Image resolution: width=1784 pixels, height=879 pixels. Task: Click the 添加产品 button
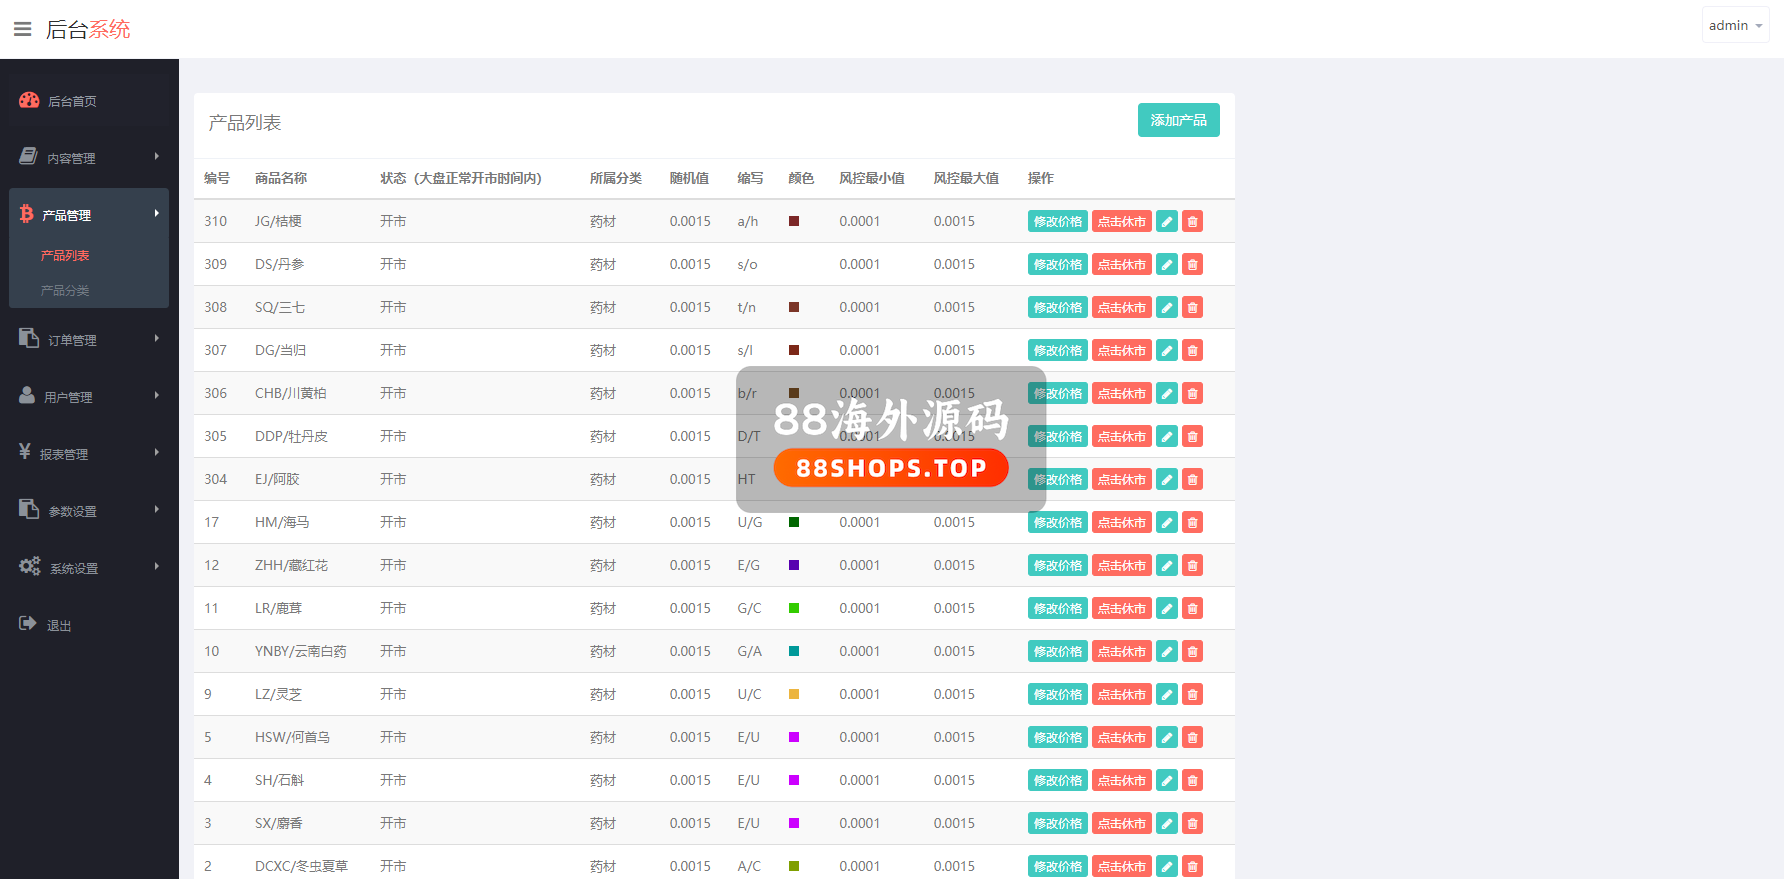[1178, 120]
